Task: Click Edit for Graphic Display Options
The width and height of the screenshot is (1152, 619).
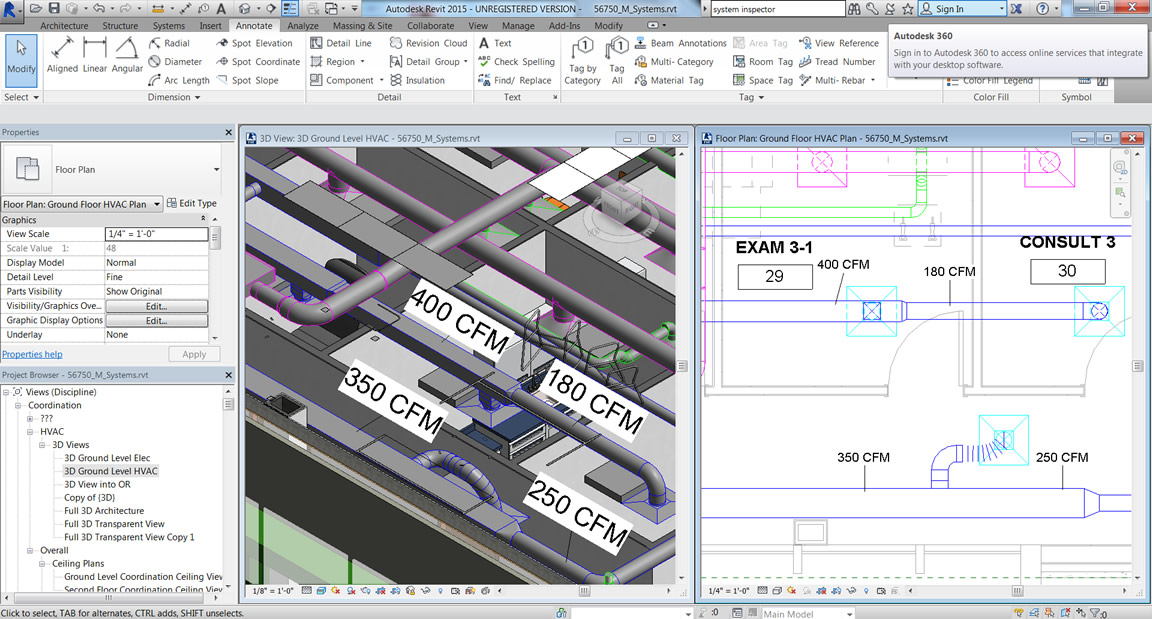Action: pos(156,321)
